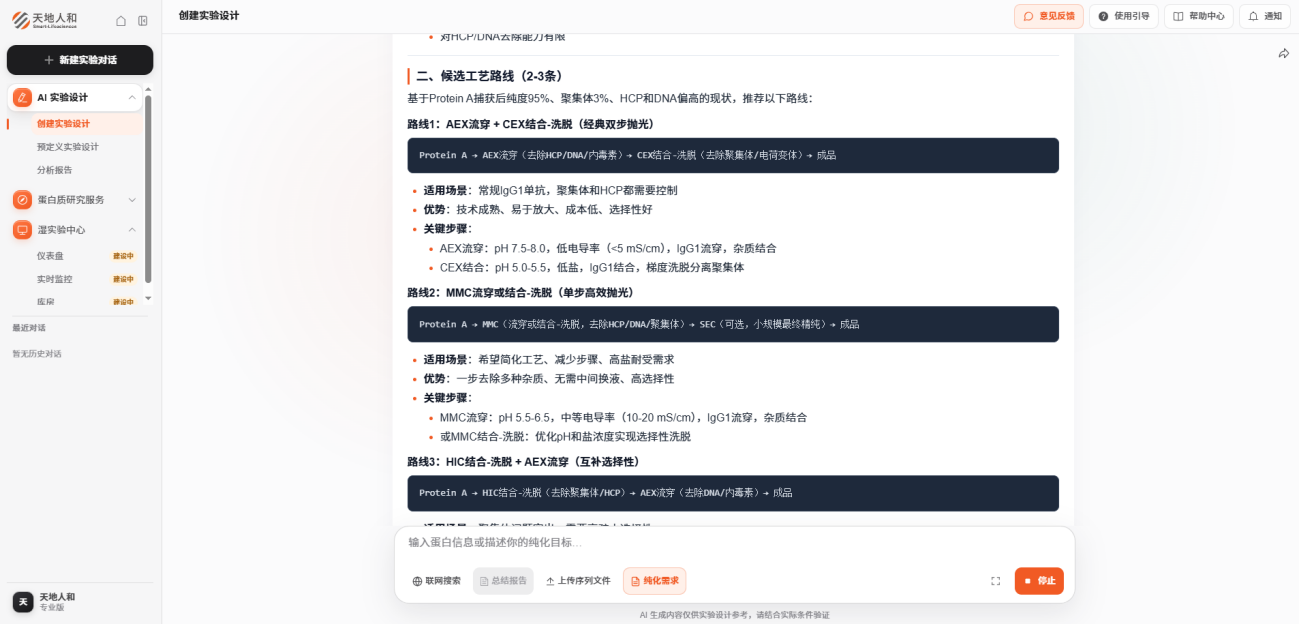Start a new chat with 新建实验对话

coord(80,60)
